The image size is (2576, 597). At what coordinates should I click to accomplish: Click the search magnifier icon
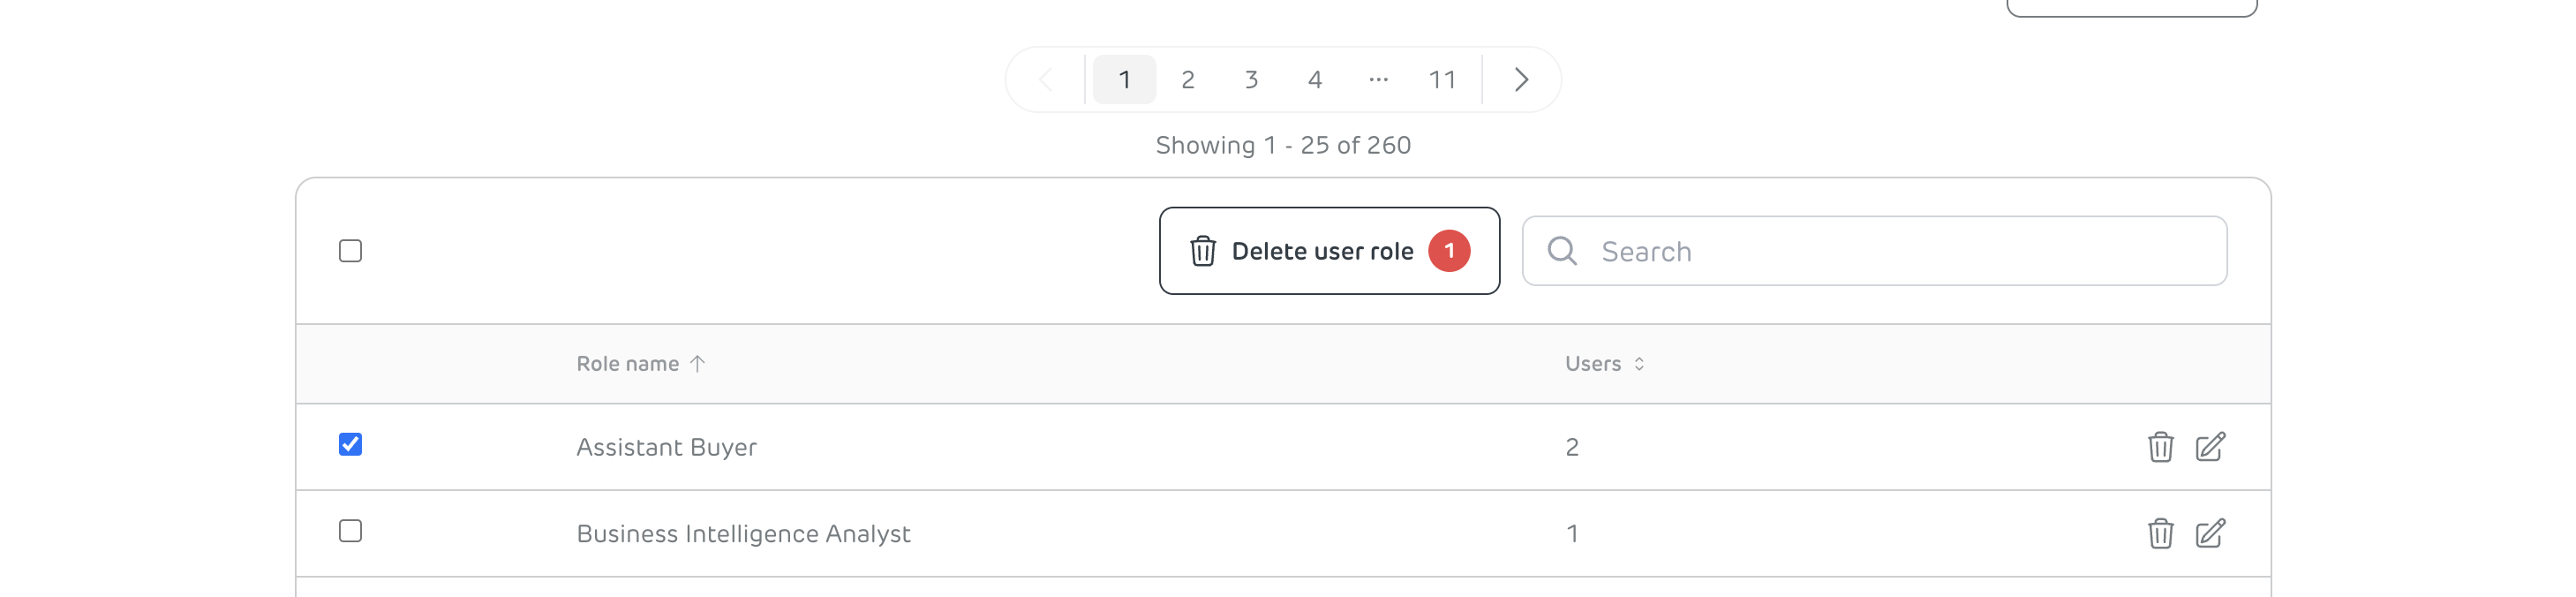[x=1562, y=251]
